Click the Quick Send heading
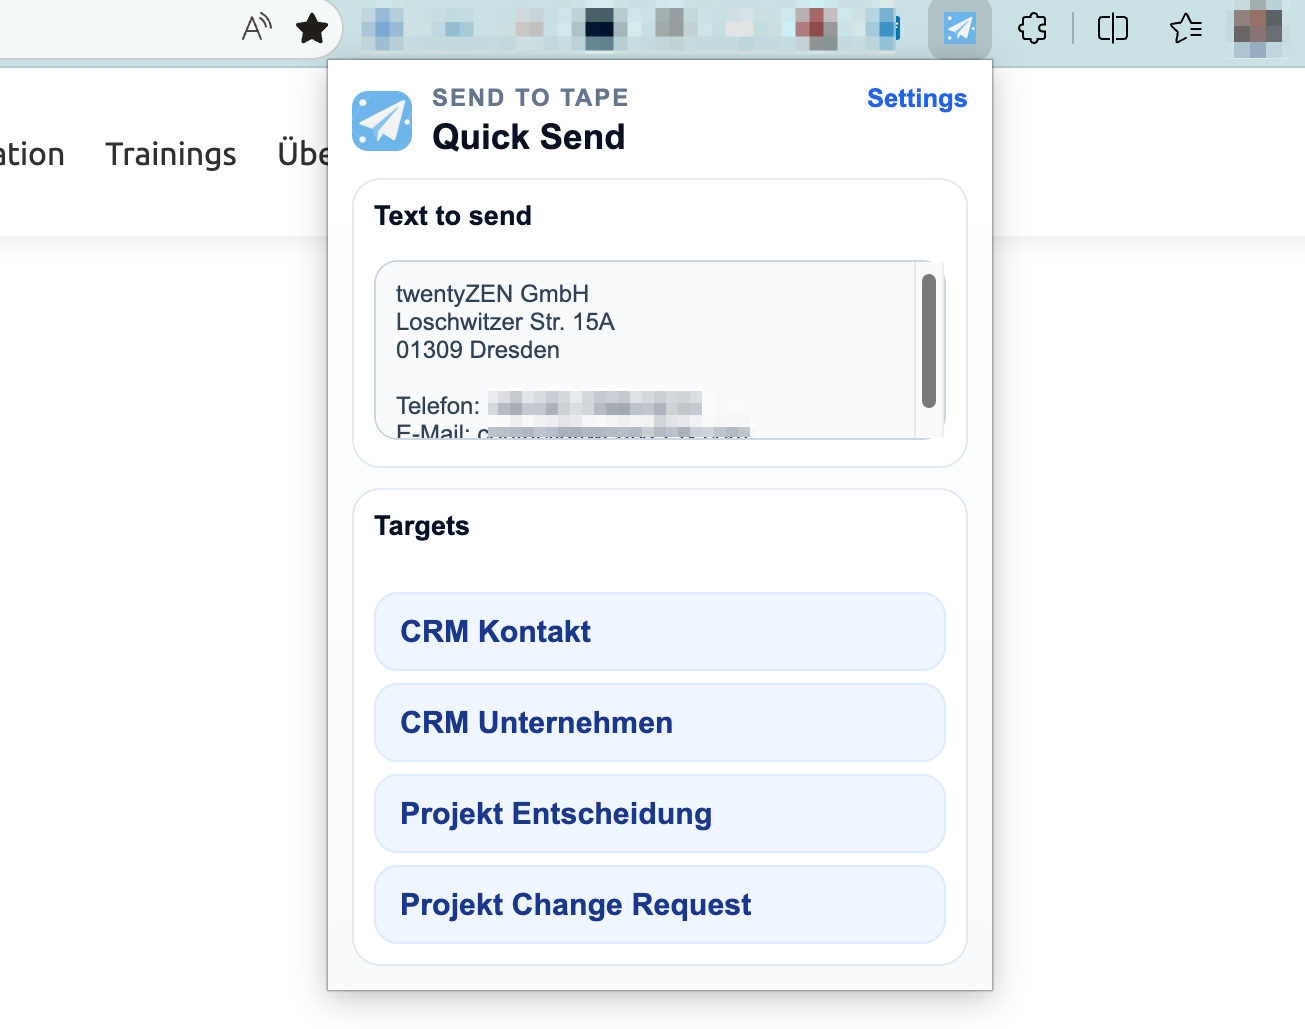Viewport: 1305px width, 1029px height. [528, 137]
